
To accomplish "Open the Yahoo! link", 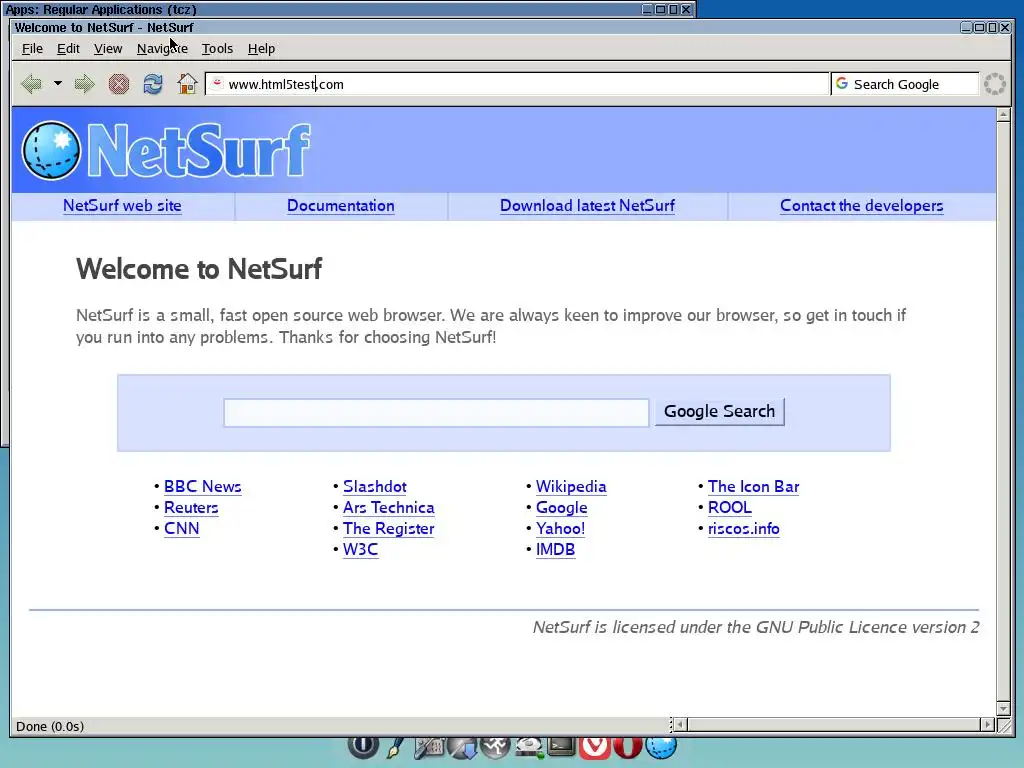I will 560,528.
